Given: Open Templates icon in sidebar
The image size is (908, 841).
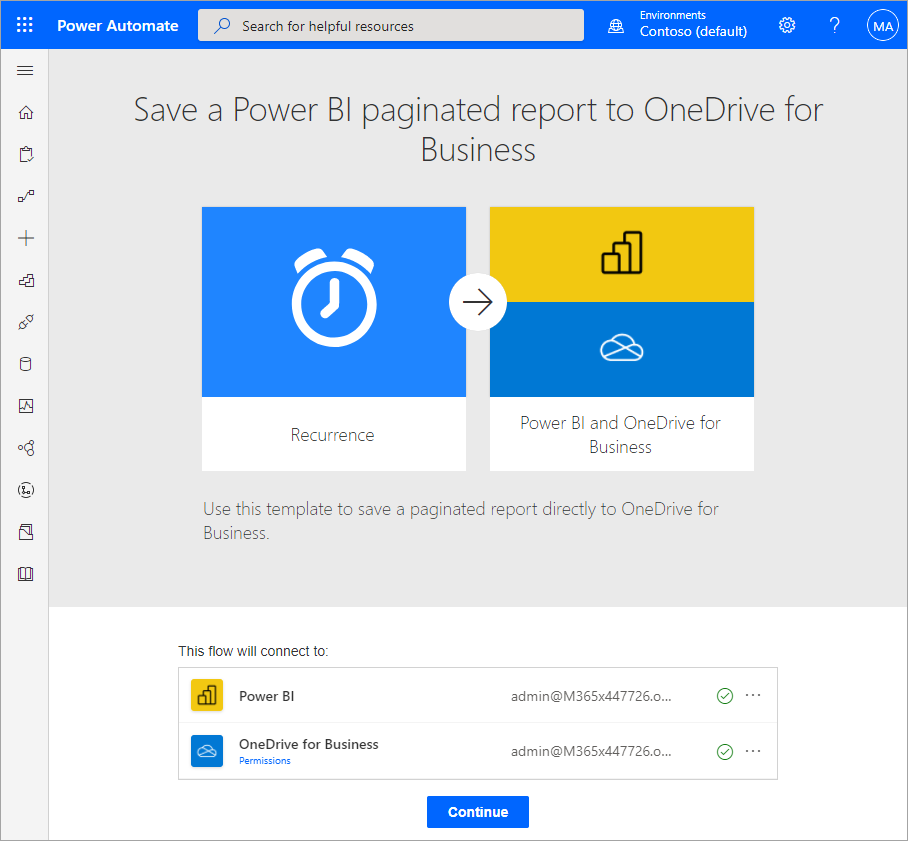Looking at the screenshot, I should tap(25, 280).
